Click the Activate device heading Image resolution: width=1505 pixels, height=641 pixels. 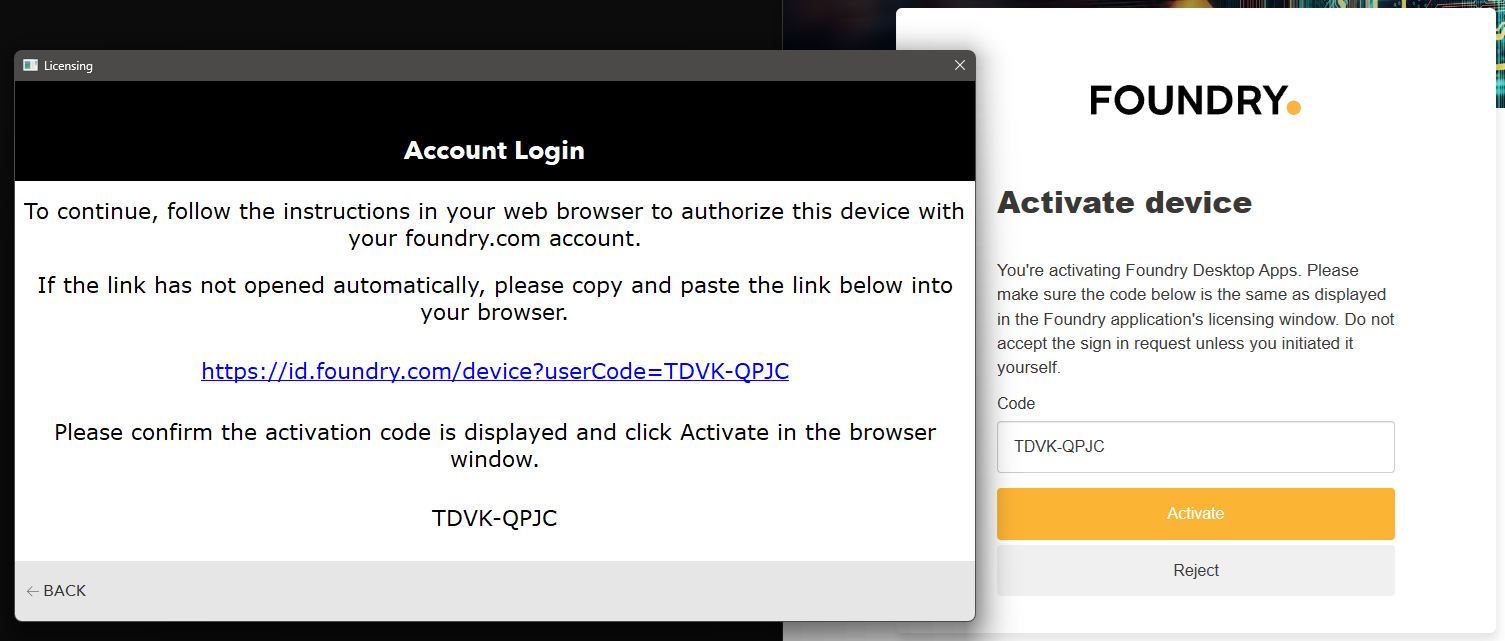coord(1124,203)
